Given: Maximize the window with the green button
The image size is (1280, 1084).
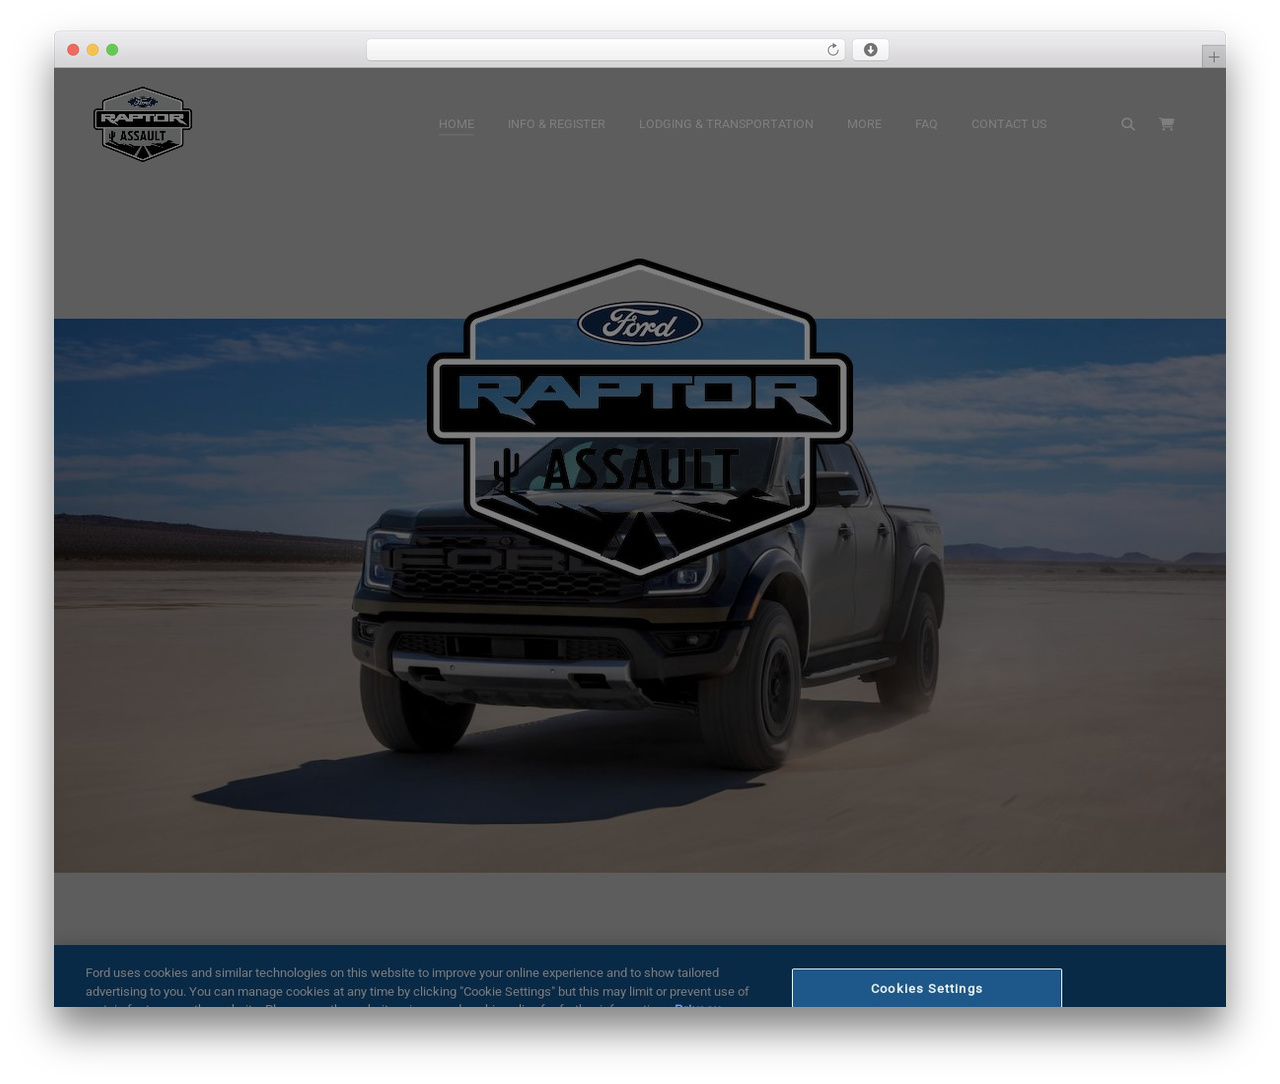Looking at the screenshot, I should coord(112,50).
